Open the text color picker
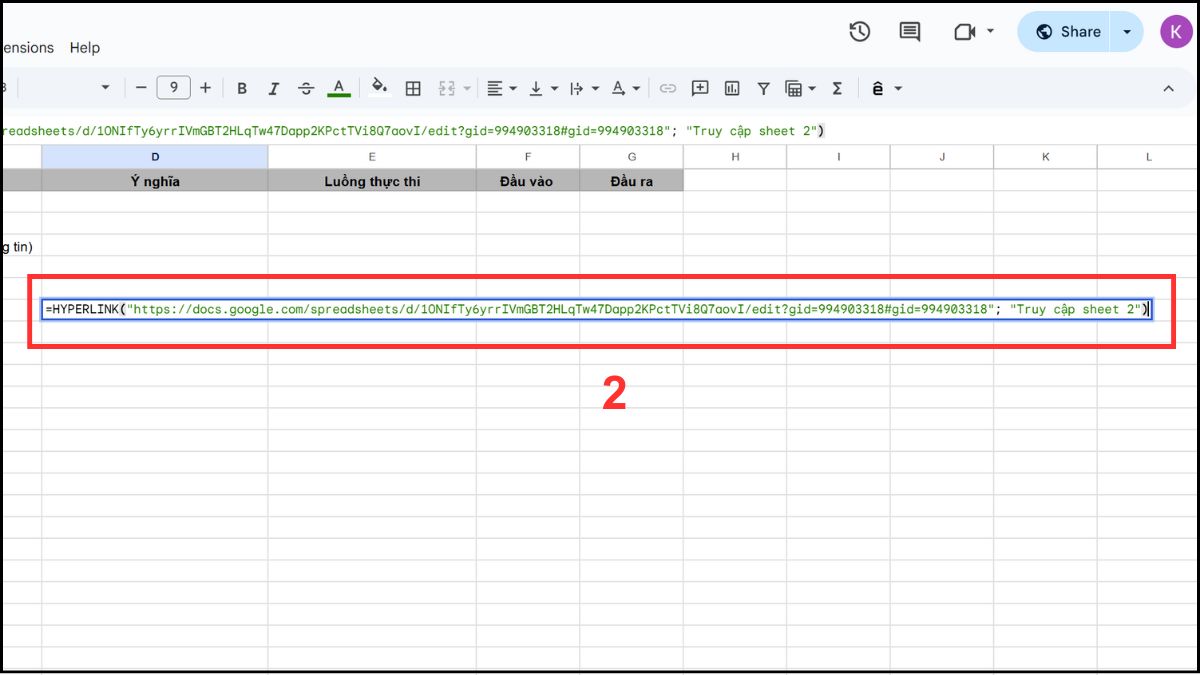The height and width of the screenshot is (675, 1200). 339,88
